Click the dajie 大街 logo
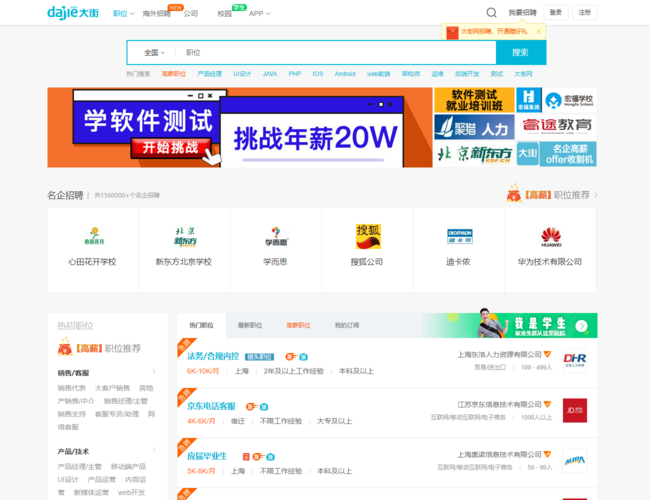This screenshot has height=500, width=650. tap(73, 12)
